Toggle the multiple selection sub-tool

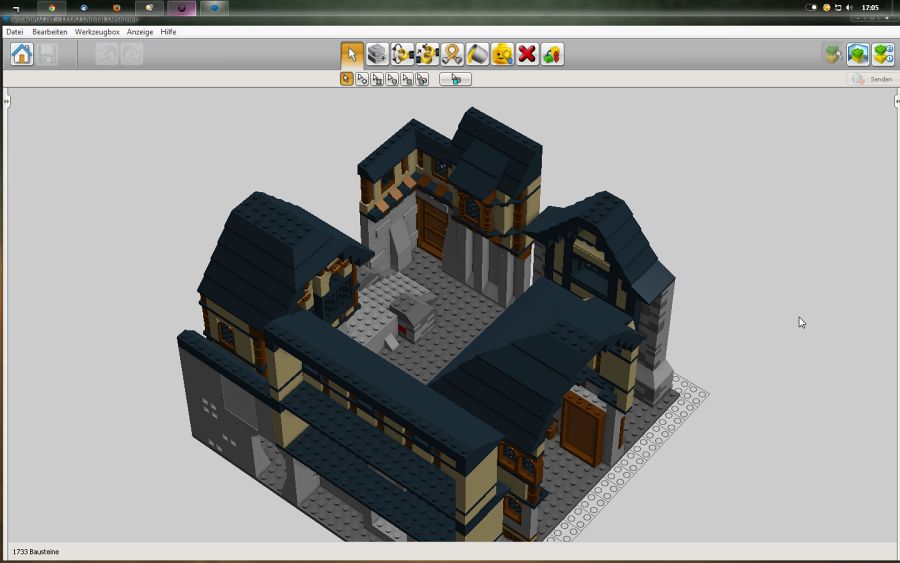tap(362, 79)
